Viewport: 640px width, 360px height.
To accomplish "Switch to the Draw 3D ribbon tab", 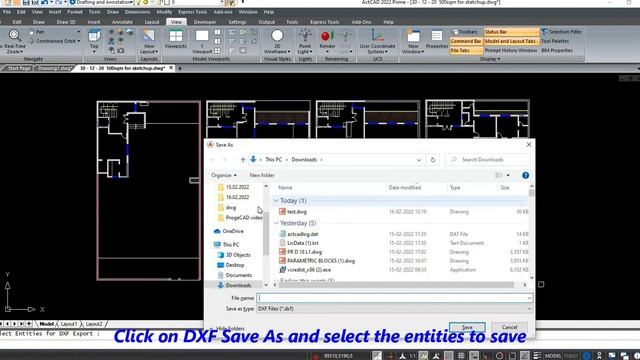I will pos(66,22).
